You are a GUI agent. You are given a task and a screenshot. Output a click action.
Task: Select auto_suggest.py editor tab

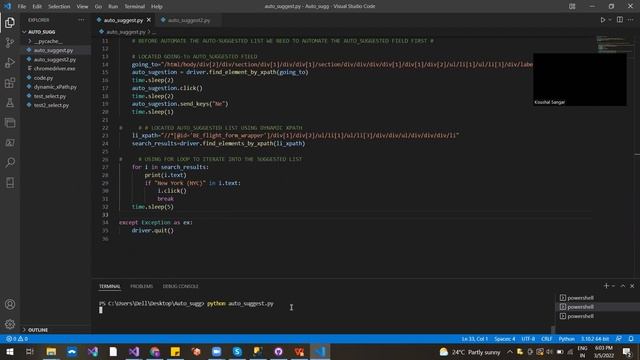[123, 20]
